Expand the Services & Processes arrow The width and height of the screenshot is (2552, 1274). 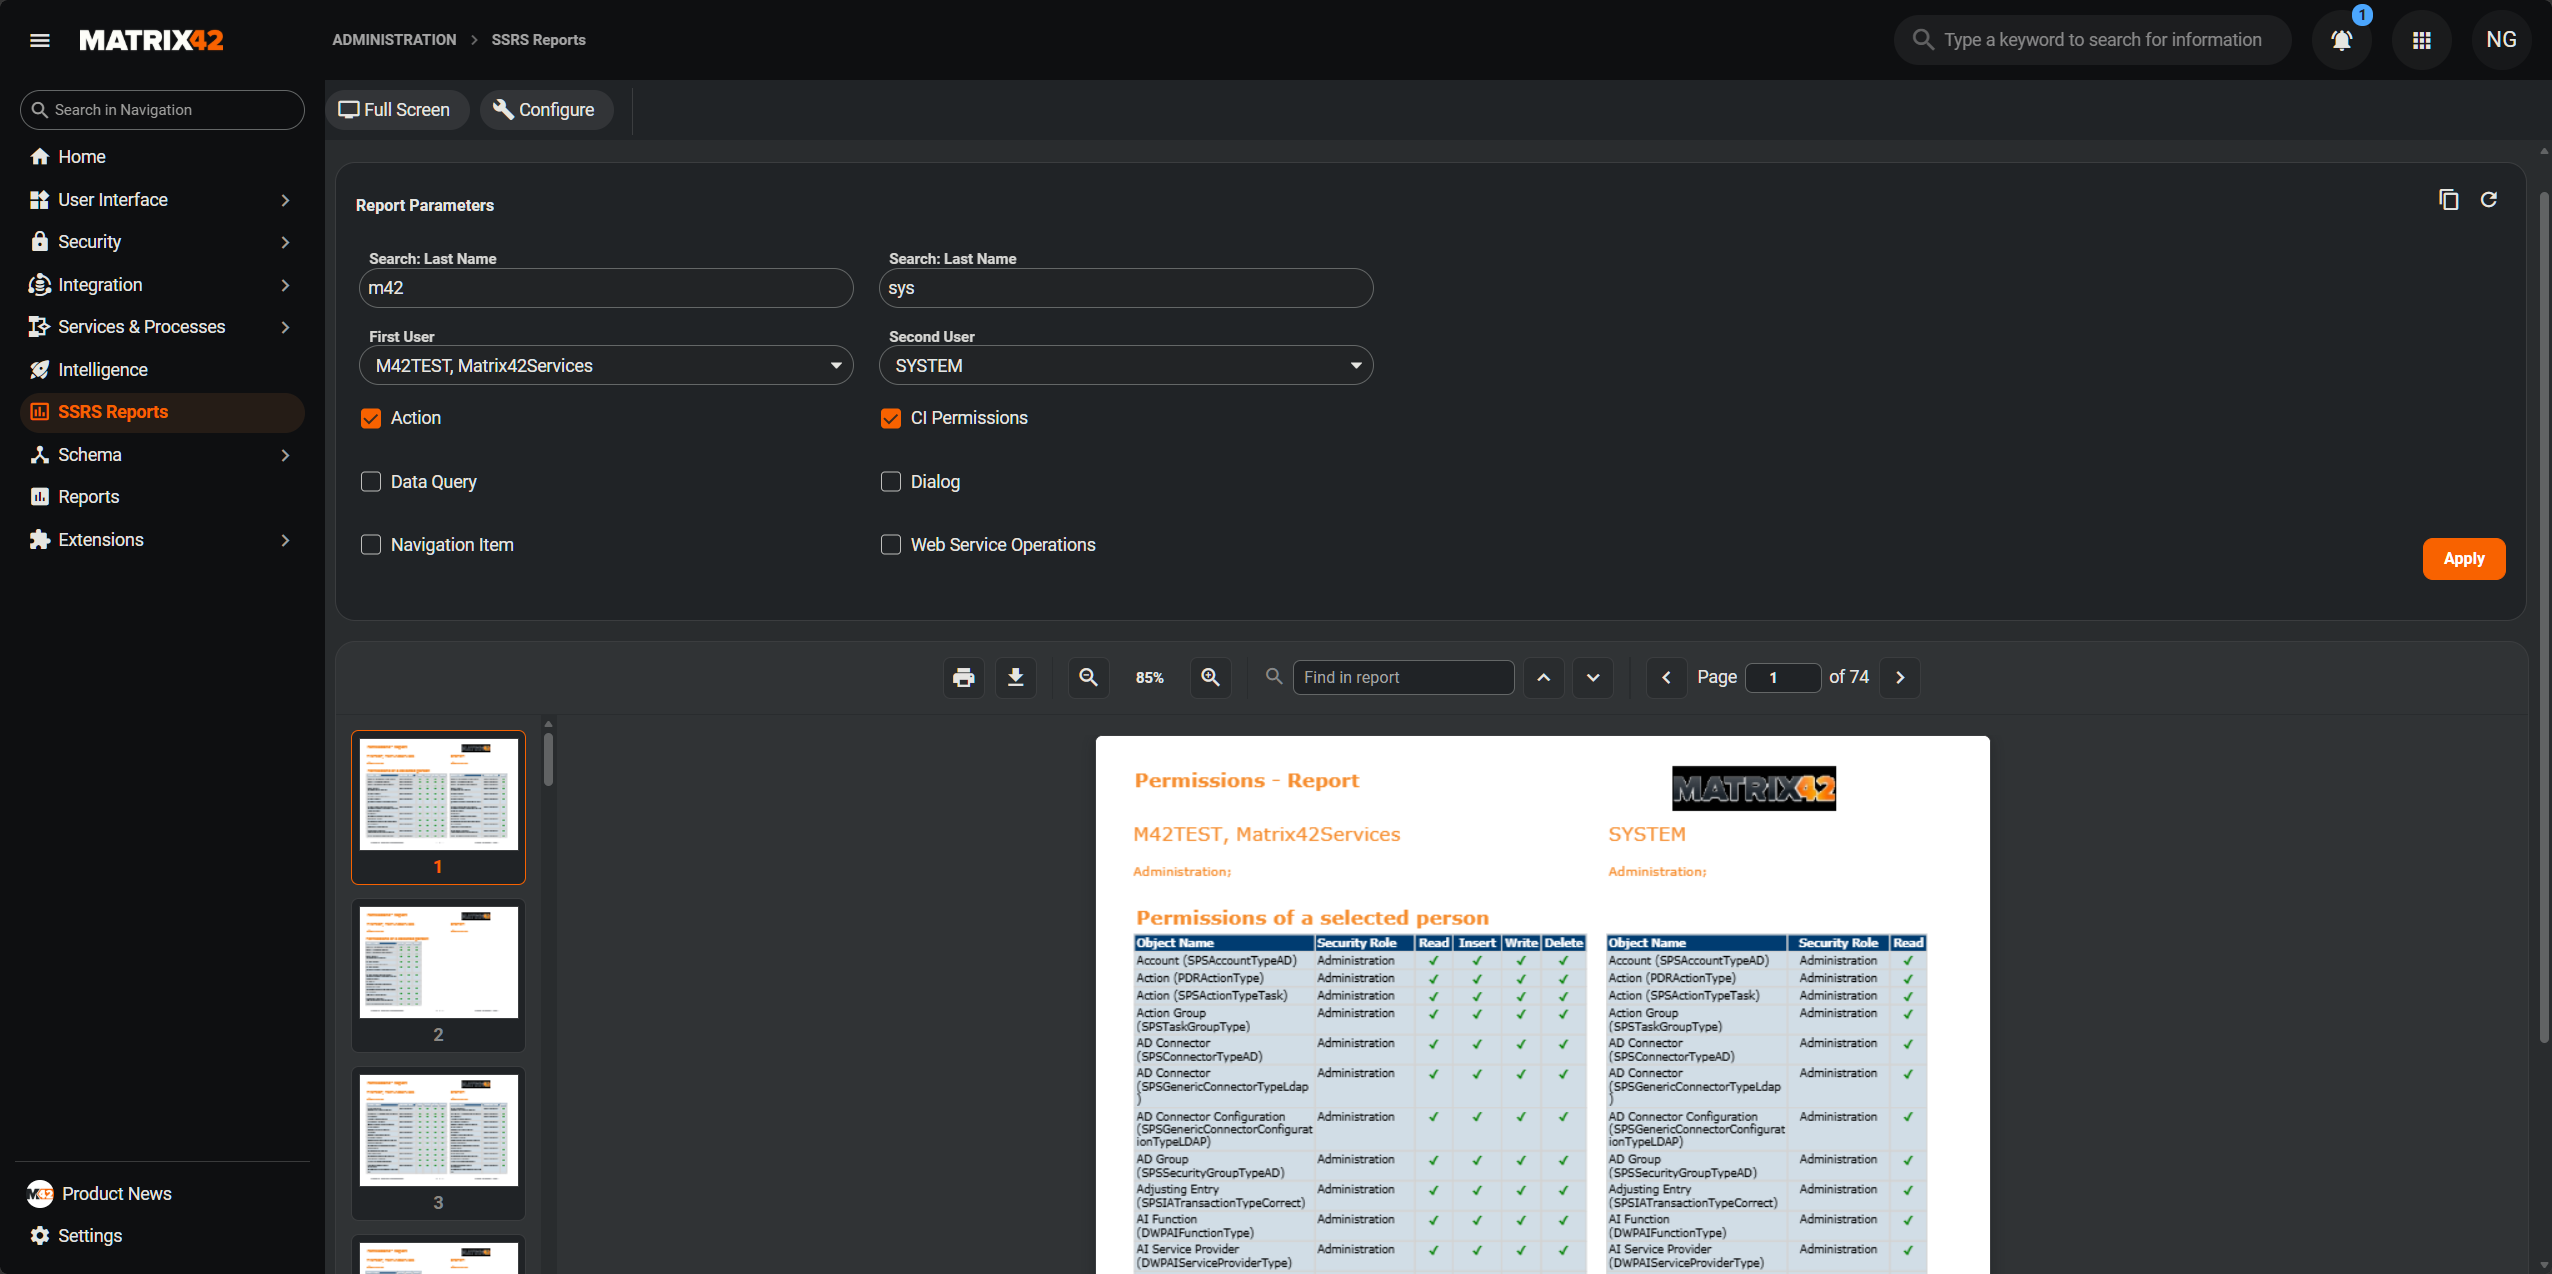[x=286, y=327]
